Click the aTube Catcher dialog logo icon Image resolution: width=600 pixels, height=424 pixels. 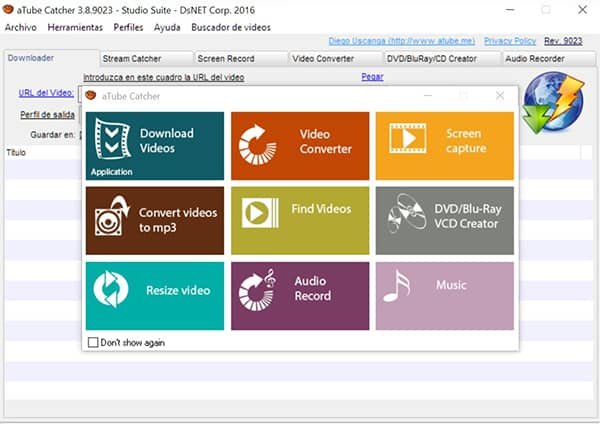pyautogui.click(x=91, y=95)
